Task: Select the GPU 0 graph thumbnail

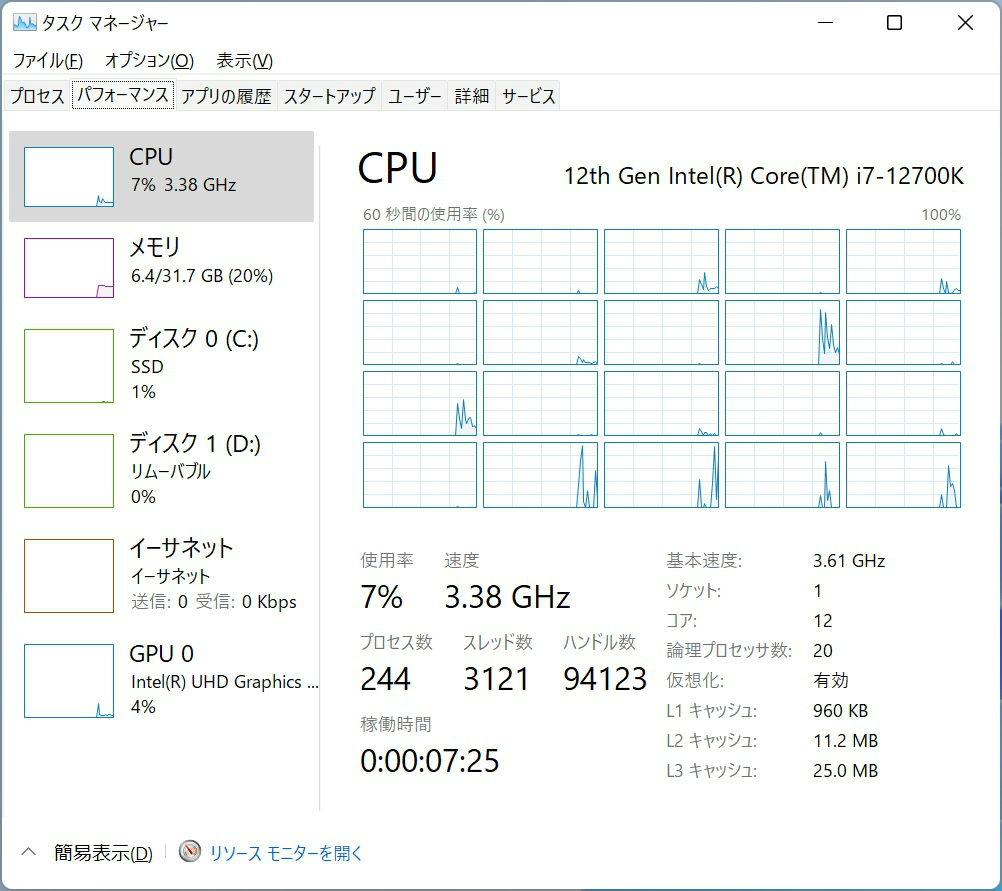Action: pyautogui.click(x=69, y=681)
